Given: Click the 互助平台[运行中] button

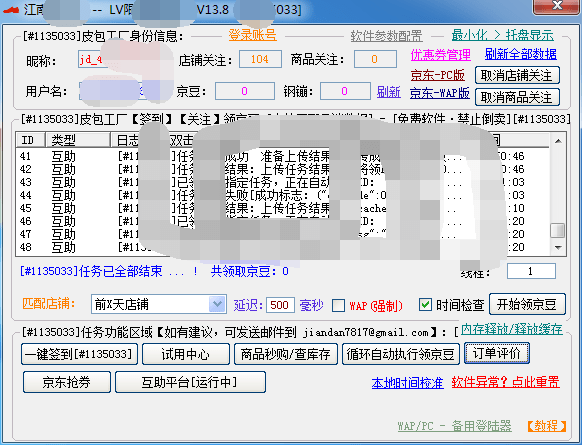Looking at the screenshot, I should coord(190,382).
